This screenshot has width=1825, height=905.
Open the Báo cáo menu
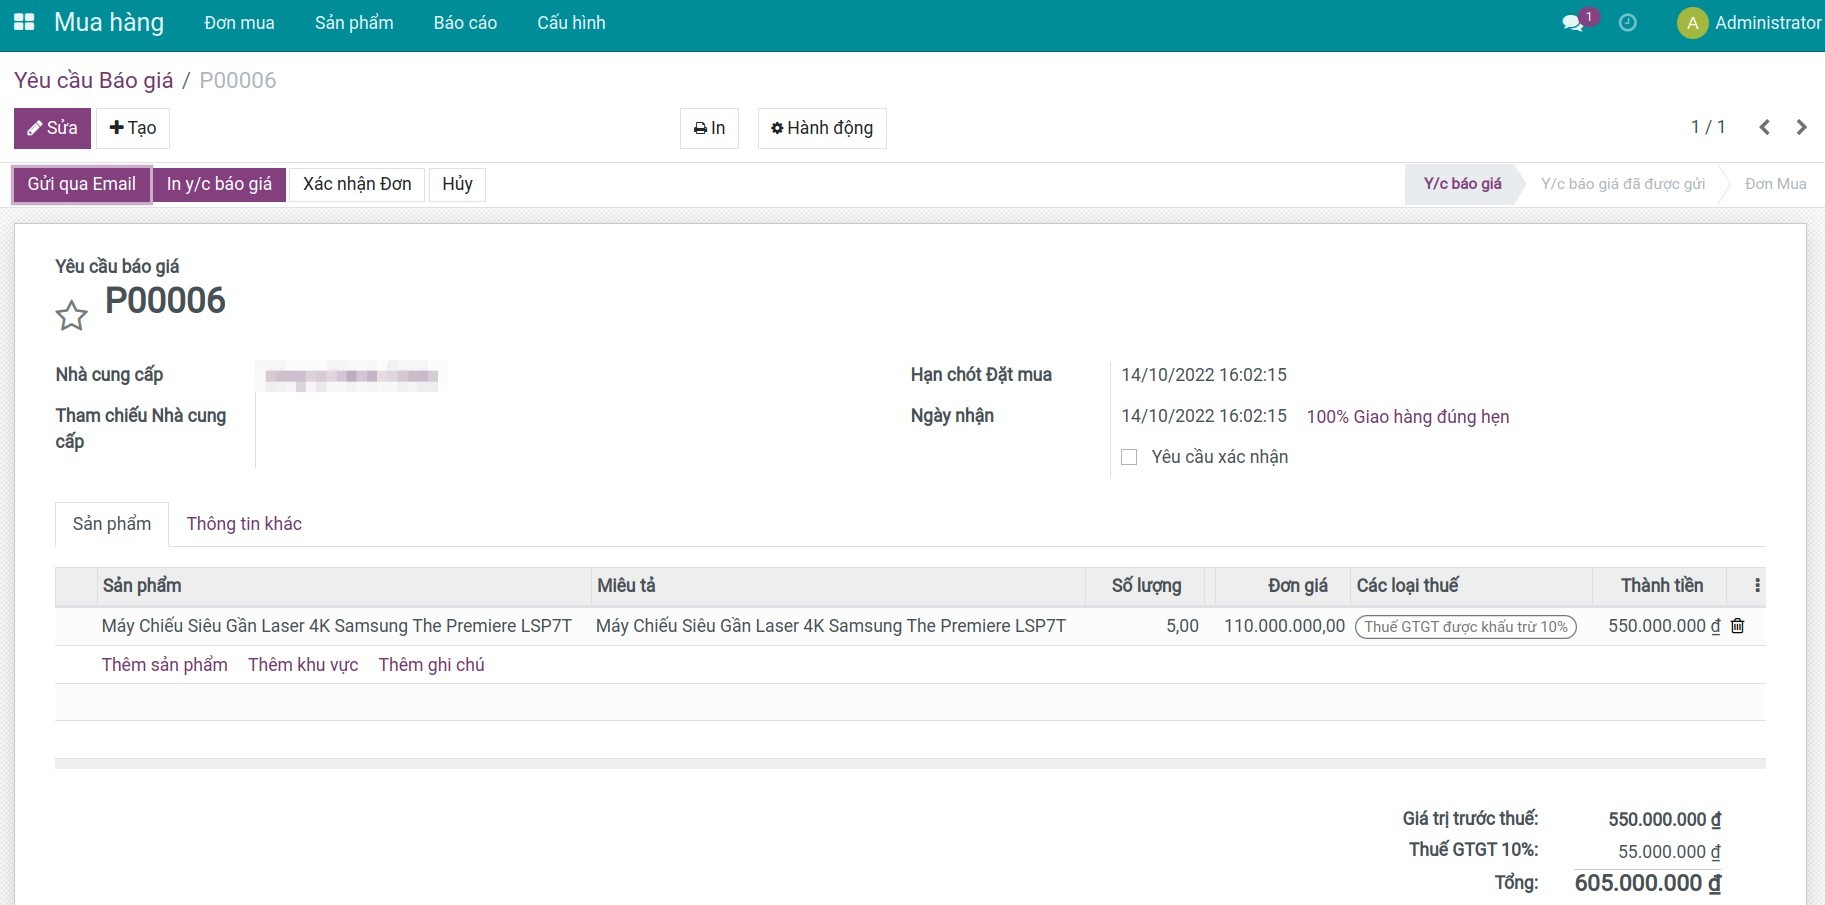click(465, 23)
